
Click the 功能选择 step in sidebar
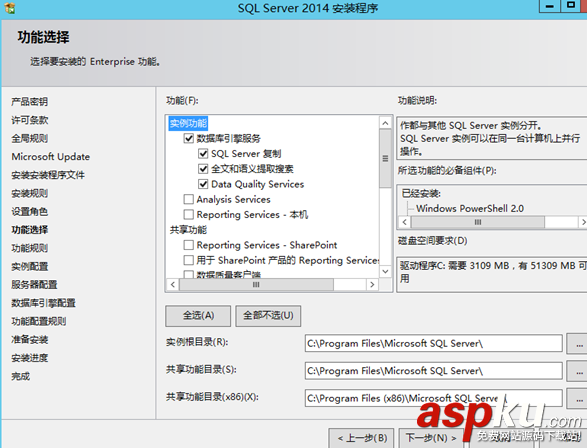(x=30, y=230)
